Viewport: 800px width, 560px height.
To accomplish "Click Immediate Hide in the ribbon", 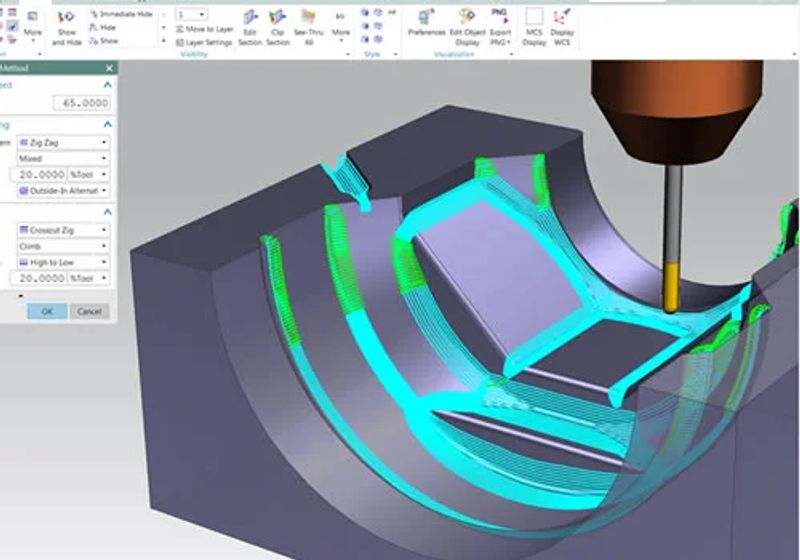I will tap(121, 14).
